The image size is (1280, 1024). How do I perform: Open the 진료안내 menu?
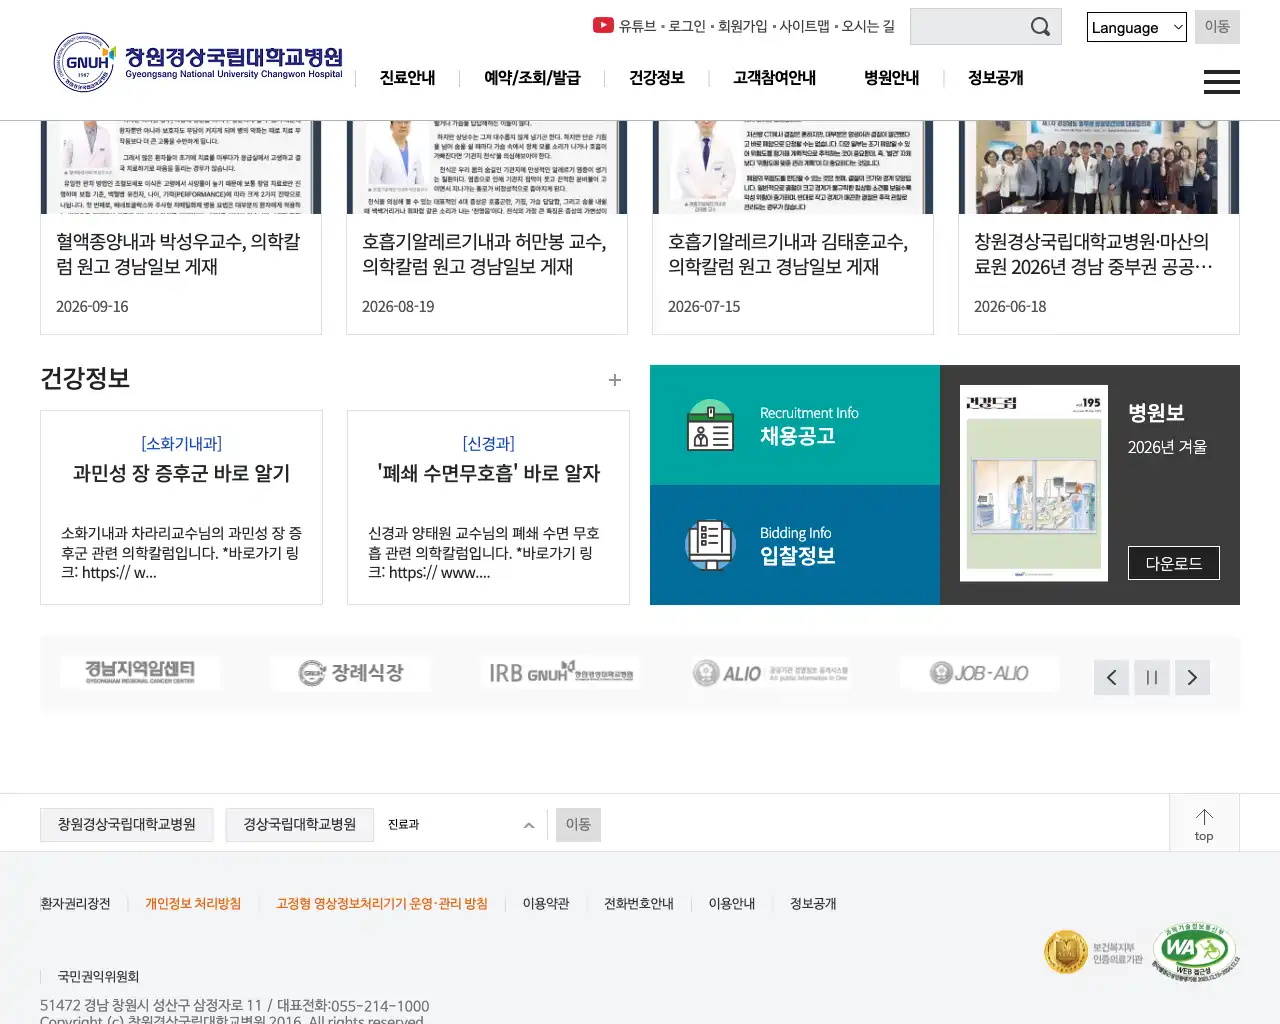pos(408,78)
